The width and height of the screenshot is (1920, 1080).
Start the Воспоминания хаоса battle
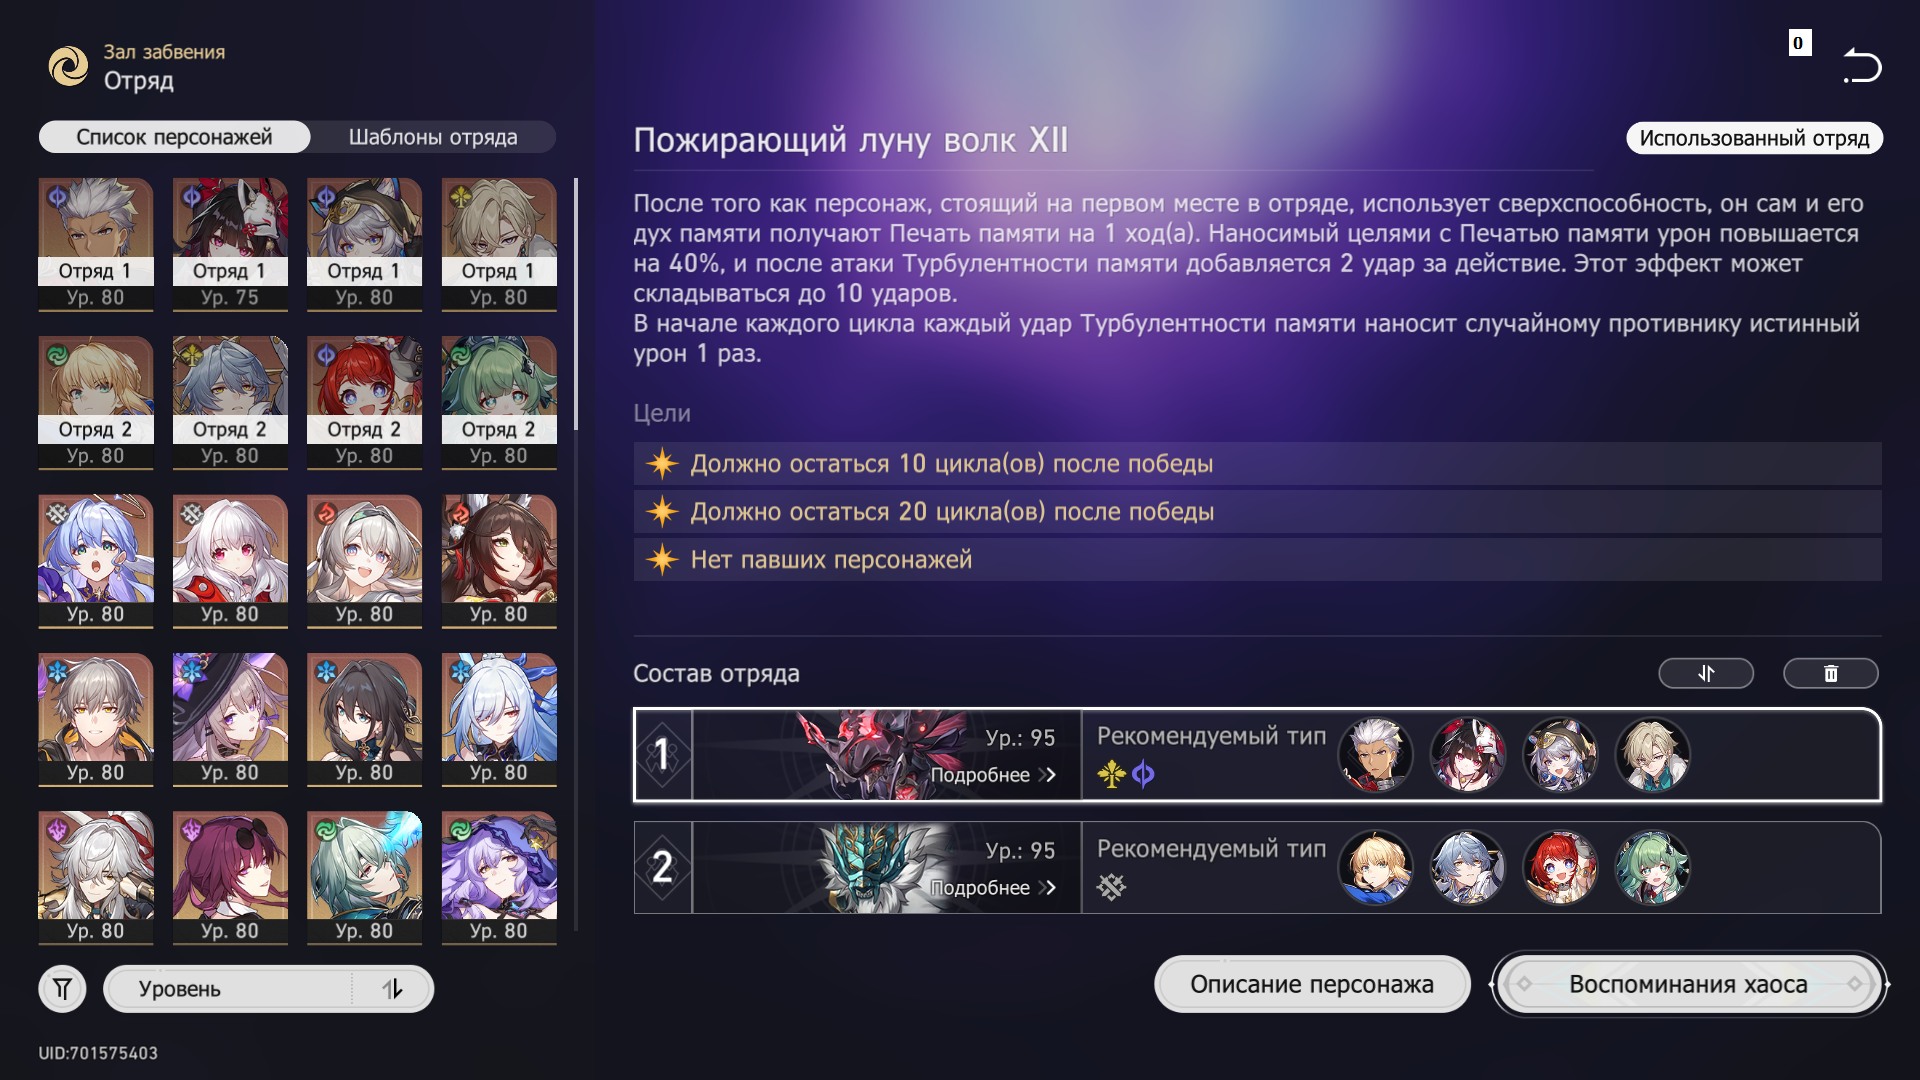(x=1688, y=984)
